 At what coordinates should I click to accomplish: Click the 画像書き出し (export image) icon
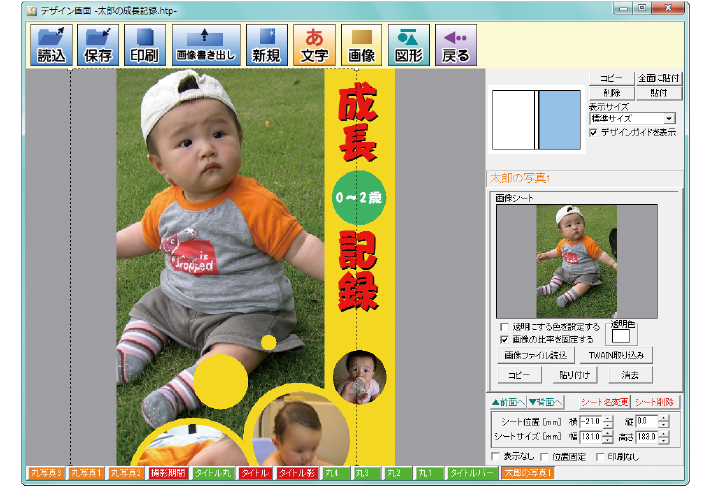(206, 45)
